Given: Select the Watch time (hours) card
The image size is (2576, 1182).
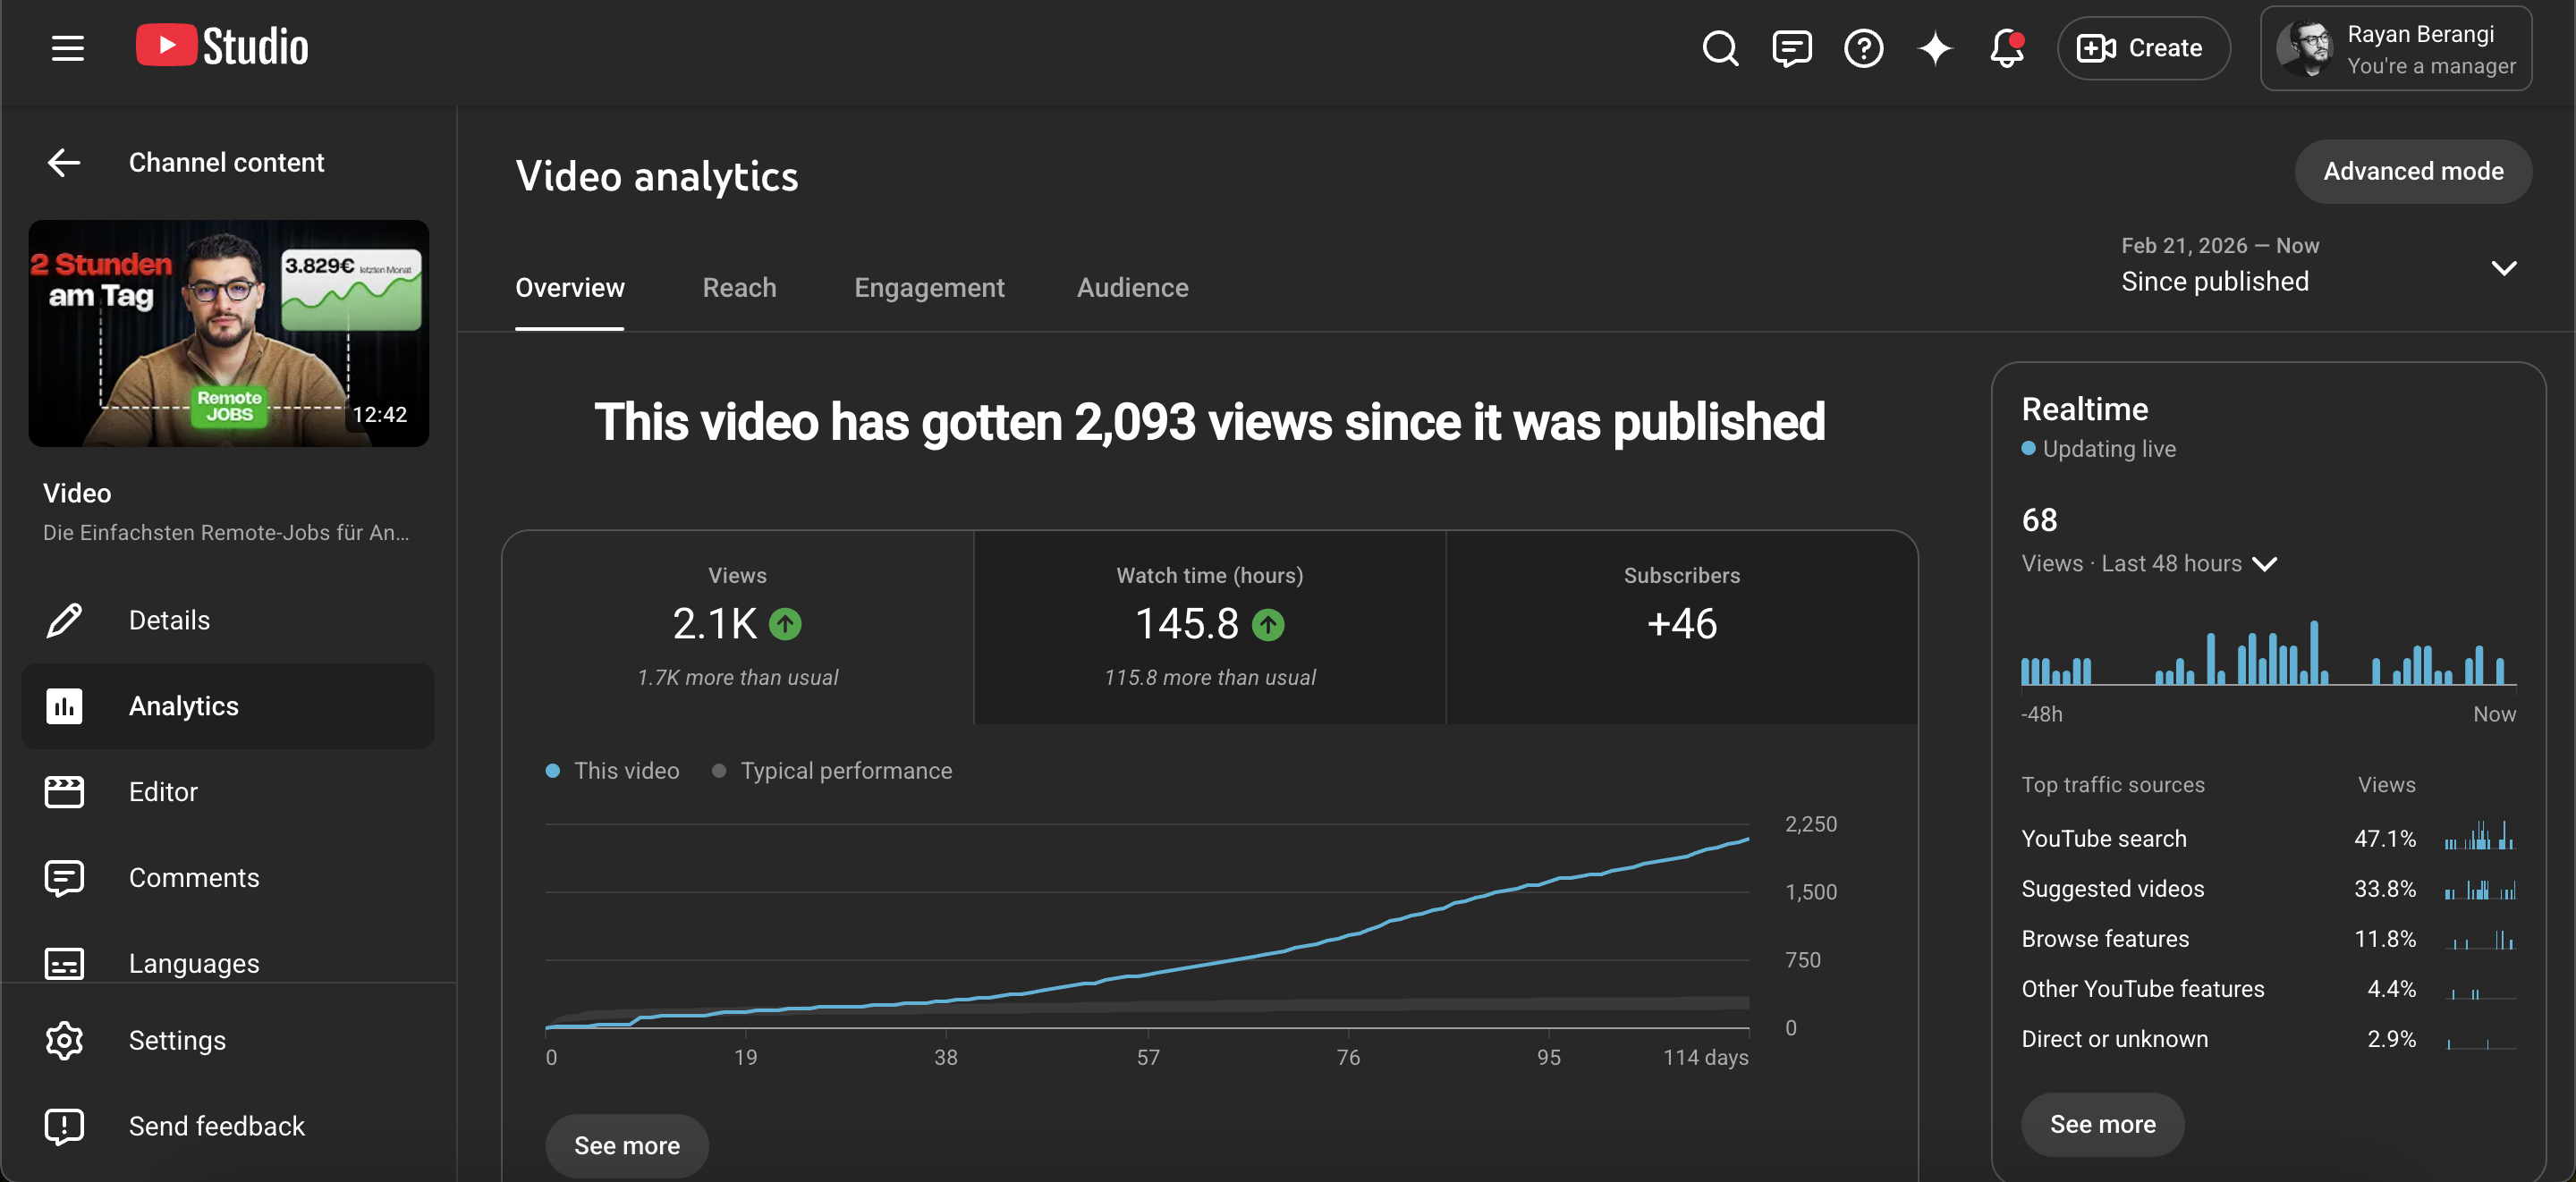Looking at the screenshot, I should 1209,627.
